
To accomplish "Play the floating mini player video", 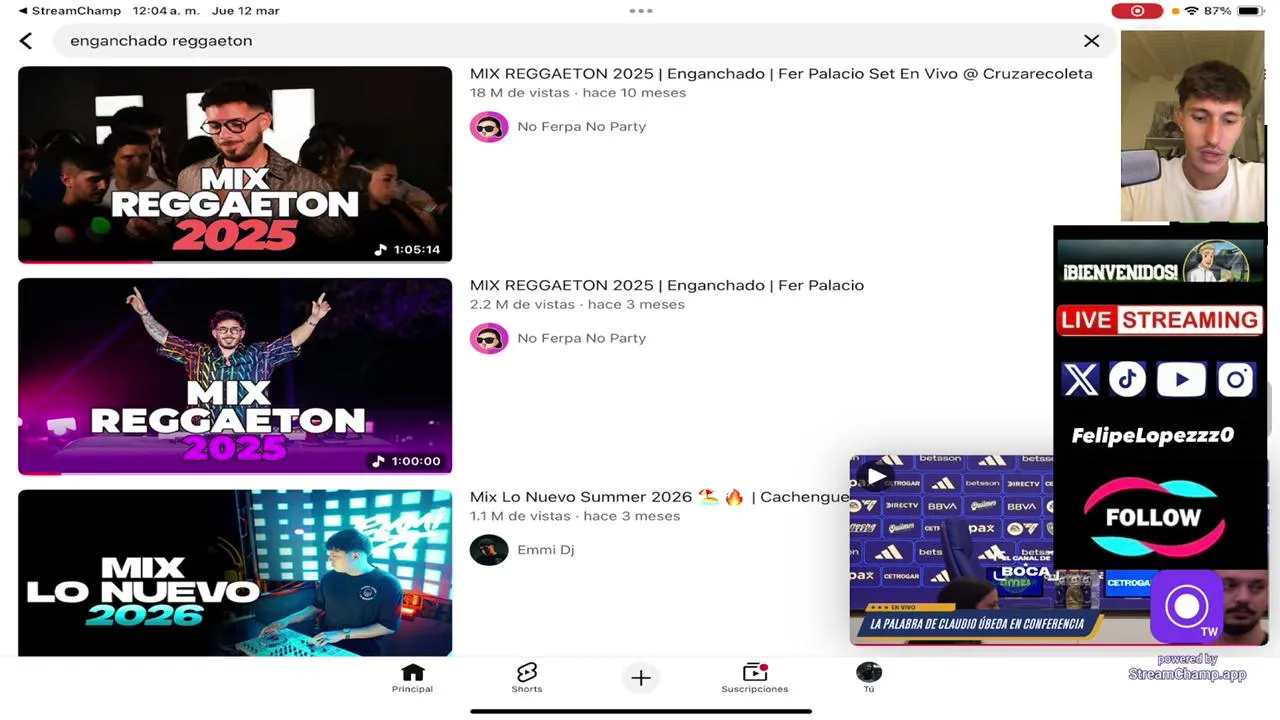I will tap(877, 477).
